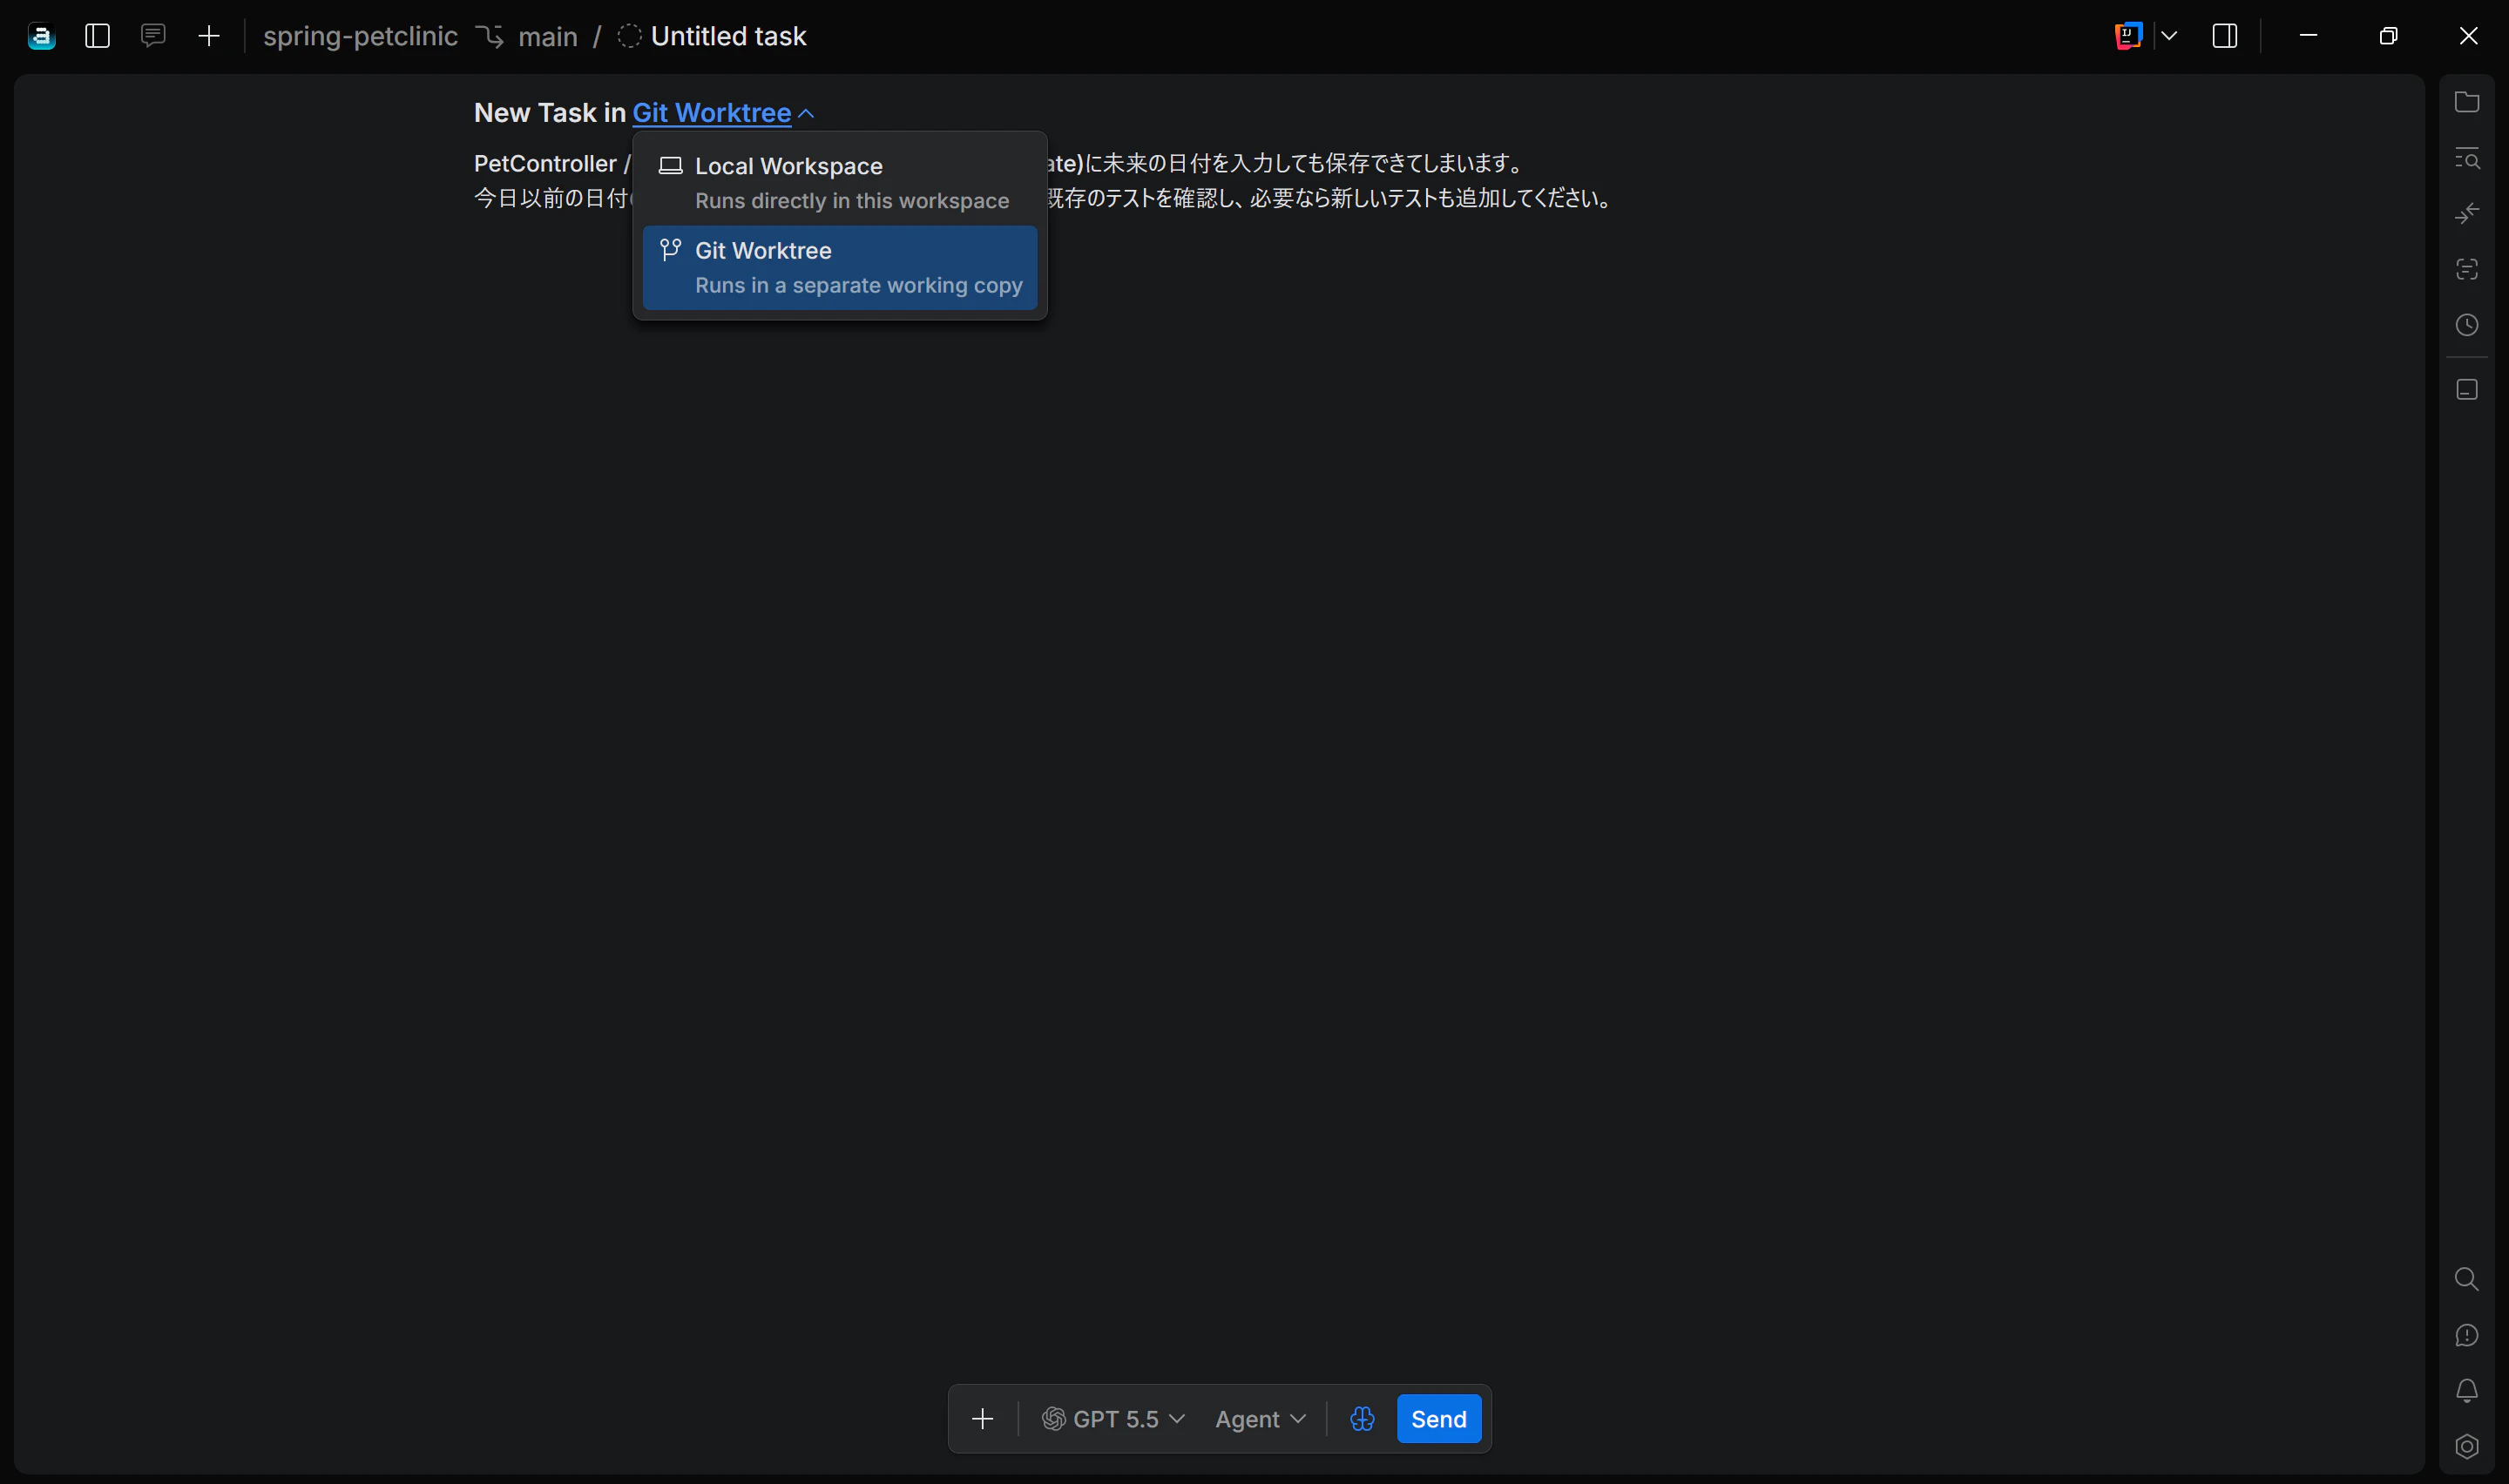Open the terminal panel icon in right sidebar
The width and height of the screenshot is (2509, 1484).
2467,389
